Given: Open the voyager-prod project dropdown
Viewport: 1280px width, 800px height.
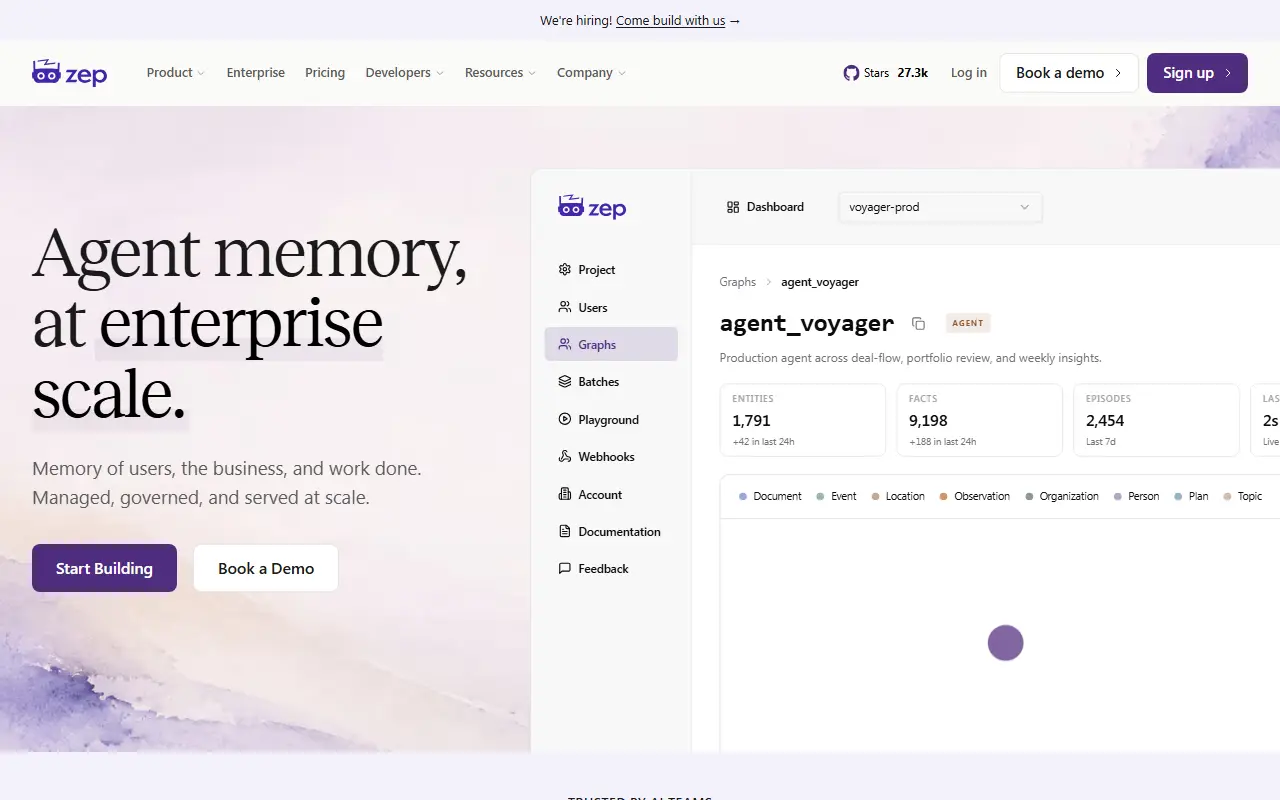Looking at the screenshot, I should coord(940,207).
